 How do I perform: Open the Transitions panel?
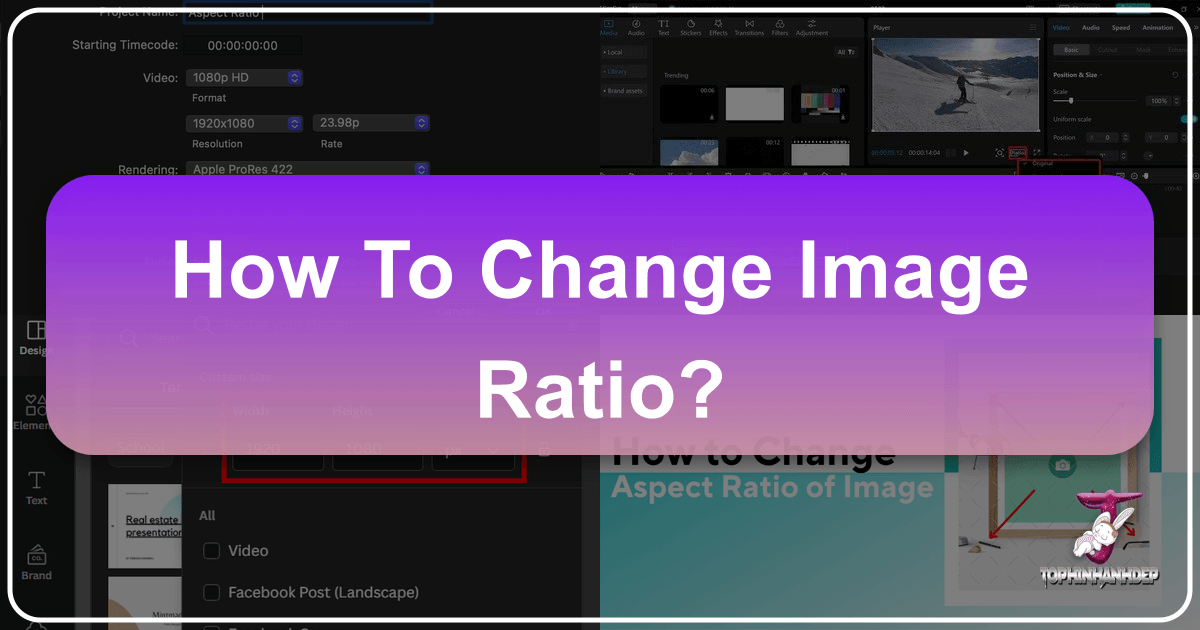coord(750,28)
